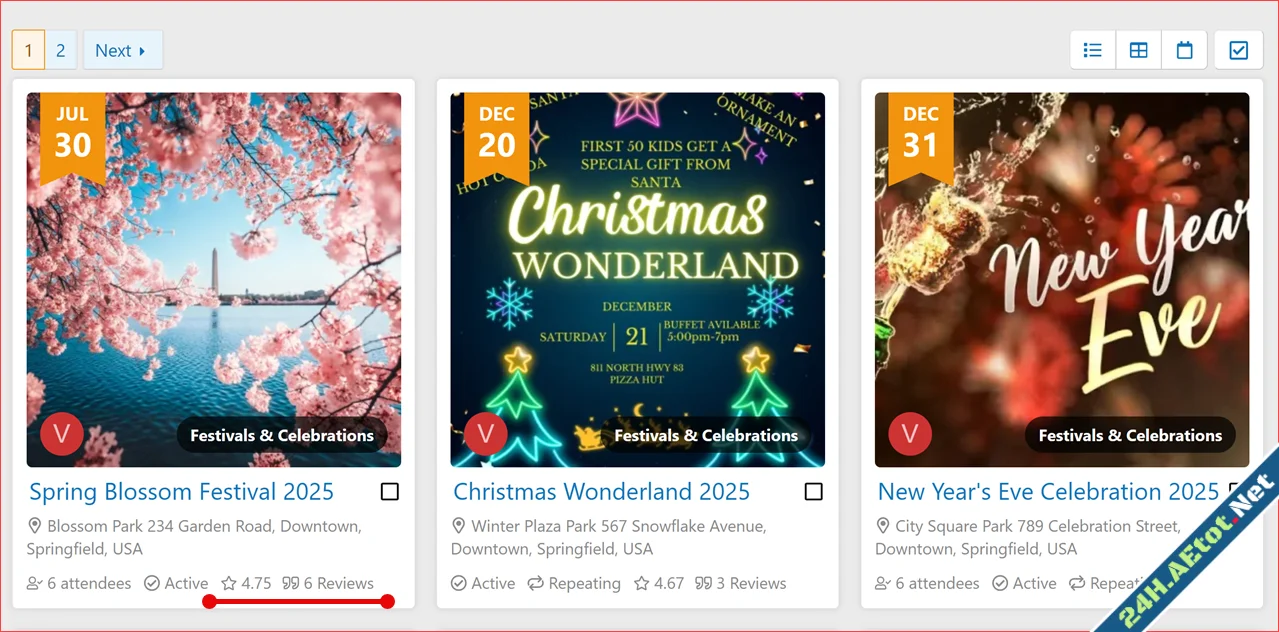Click the repeating event icon on Christmas Wonderland card

[537, 583]
